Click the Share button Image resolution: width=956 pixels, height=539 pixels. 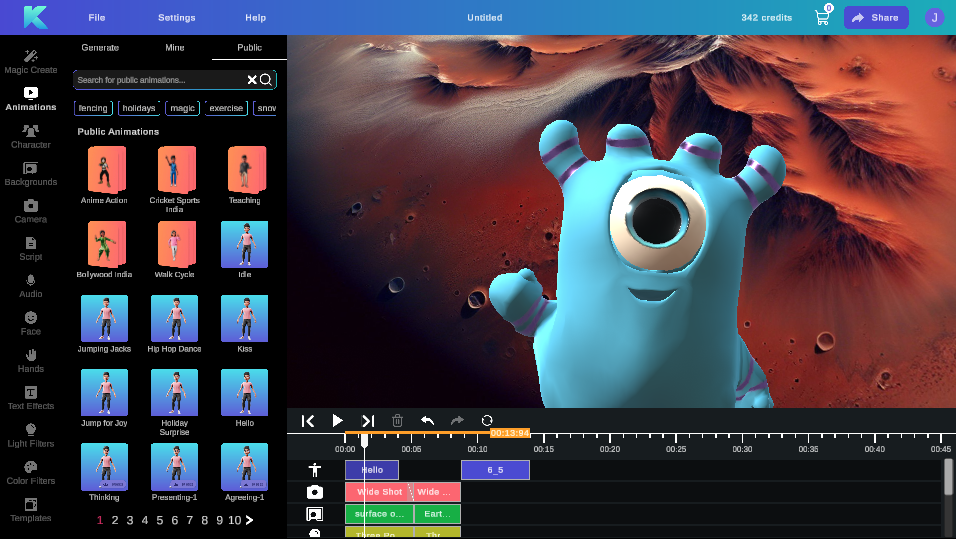tap(876, 18)
